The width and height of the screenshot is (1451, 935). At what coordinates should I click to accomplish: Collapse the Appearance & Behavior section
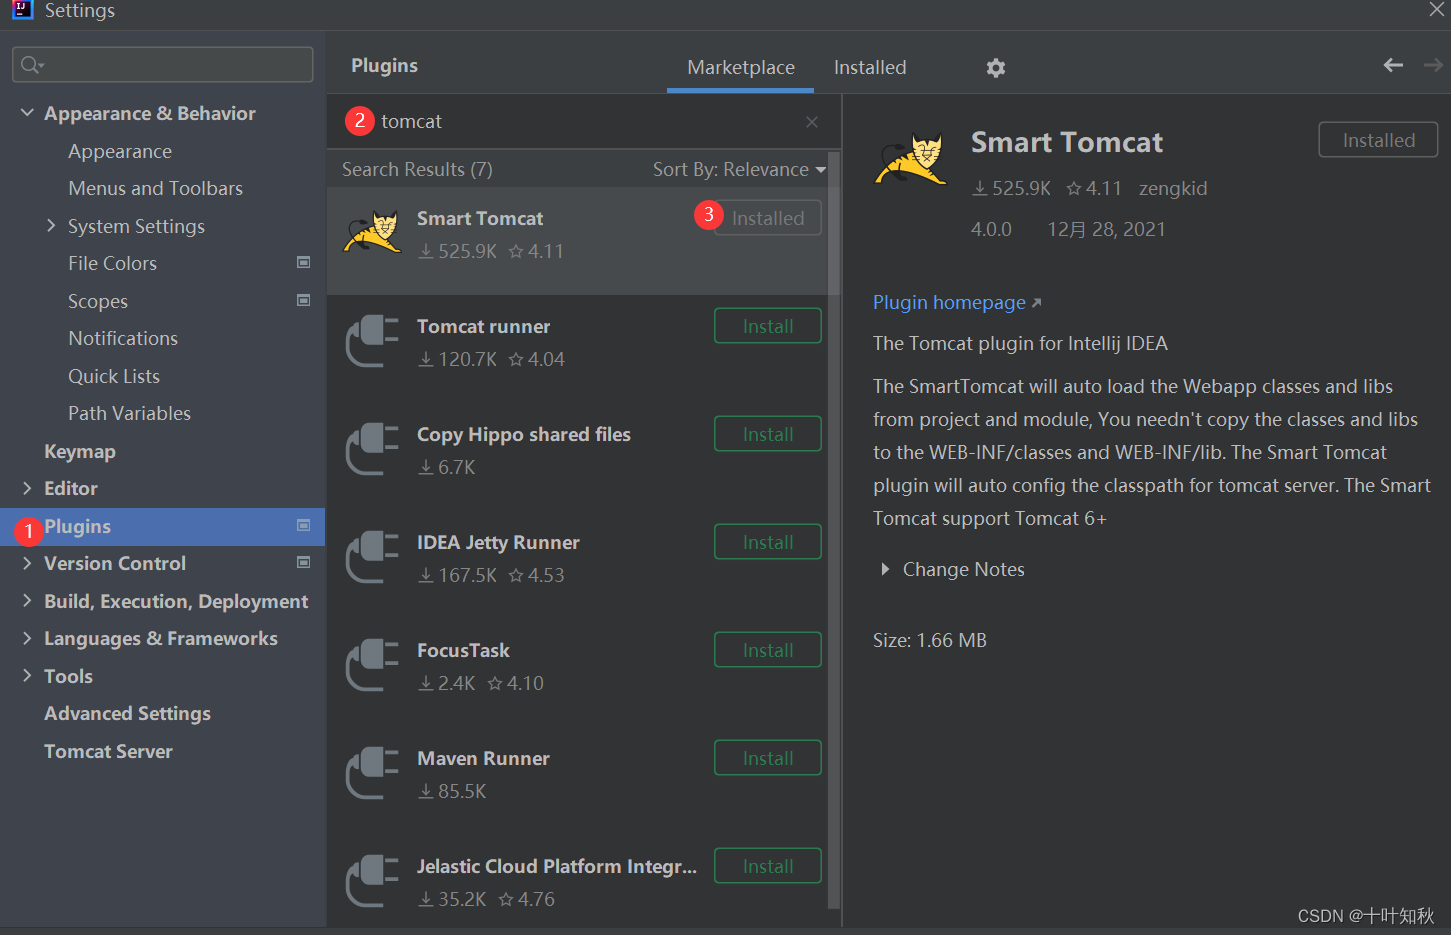coord(27,113)
